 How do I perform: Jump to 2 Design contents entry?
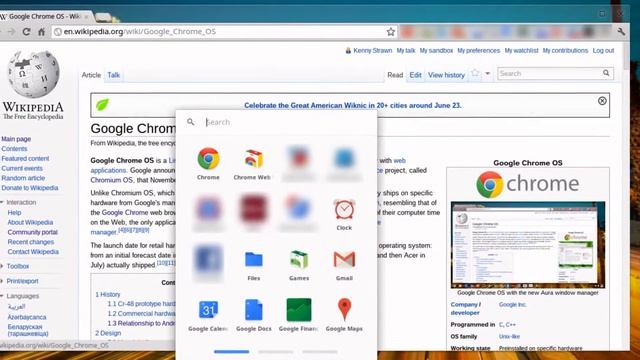click(108, 333)
